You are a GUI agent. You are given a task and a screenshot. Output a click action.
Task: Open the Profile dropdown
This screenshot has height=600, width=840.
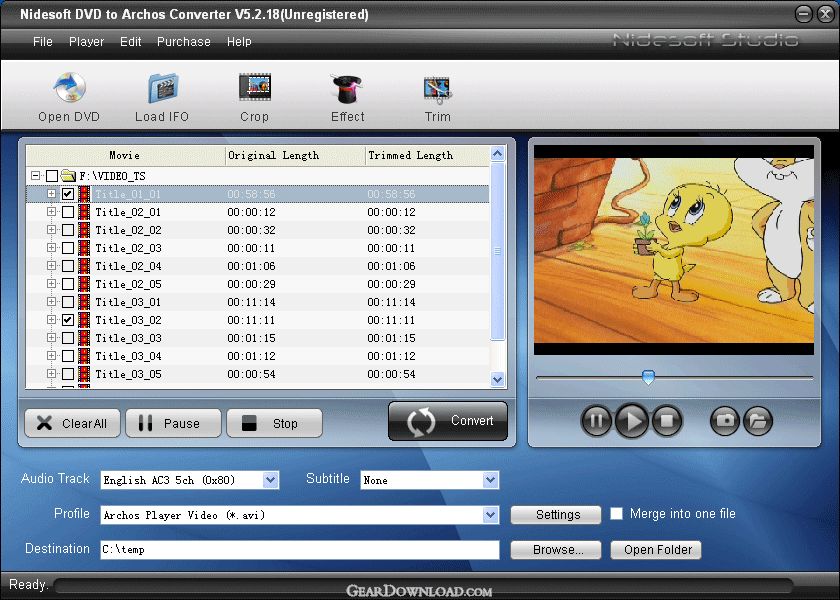(x=490, y=515)
